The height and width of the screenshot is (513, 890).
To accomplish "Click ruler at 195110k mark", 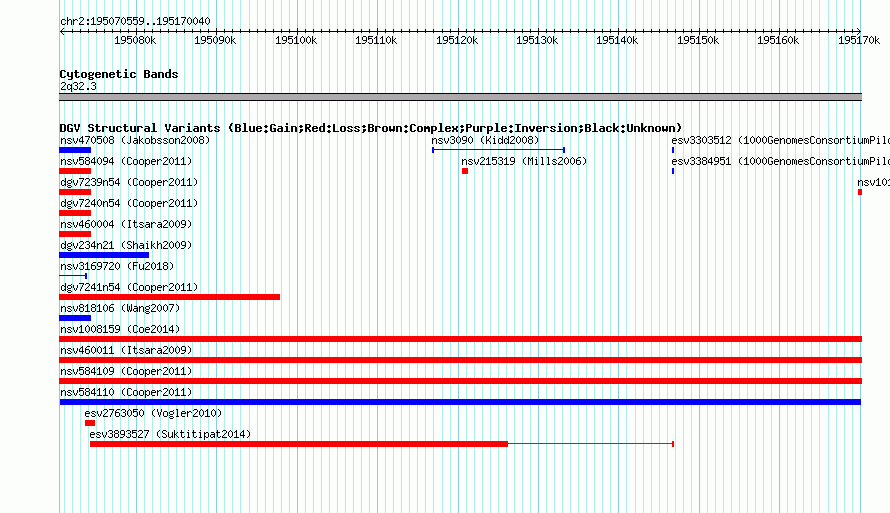I will point(376,40).
